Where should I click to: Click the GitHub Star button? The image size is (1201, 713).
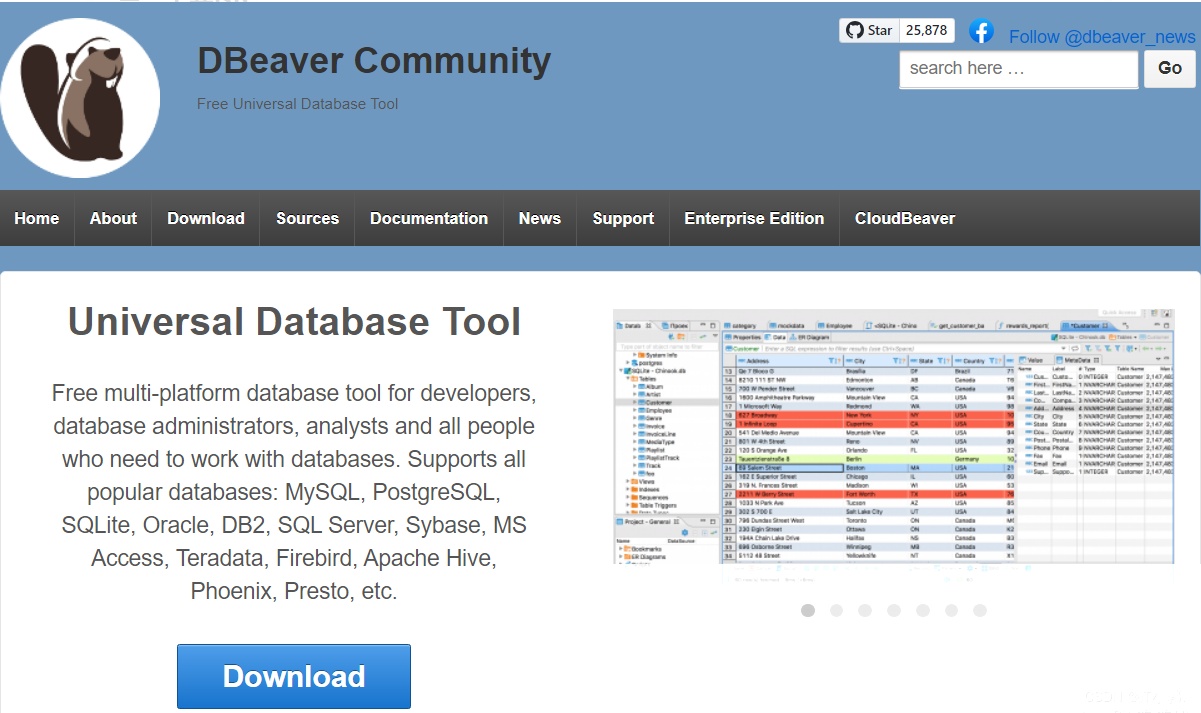[x=869, y=31]
